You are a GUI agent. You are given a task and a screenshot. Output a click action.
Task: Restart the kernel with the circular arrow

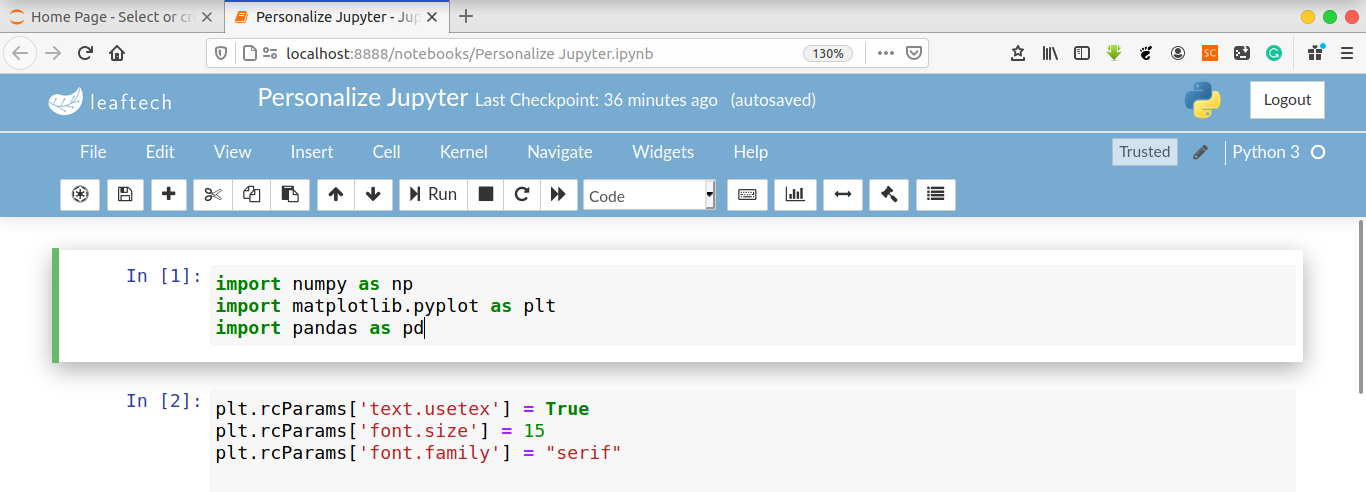click(522, 195)
